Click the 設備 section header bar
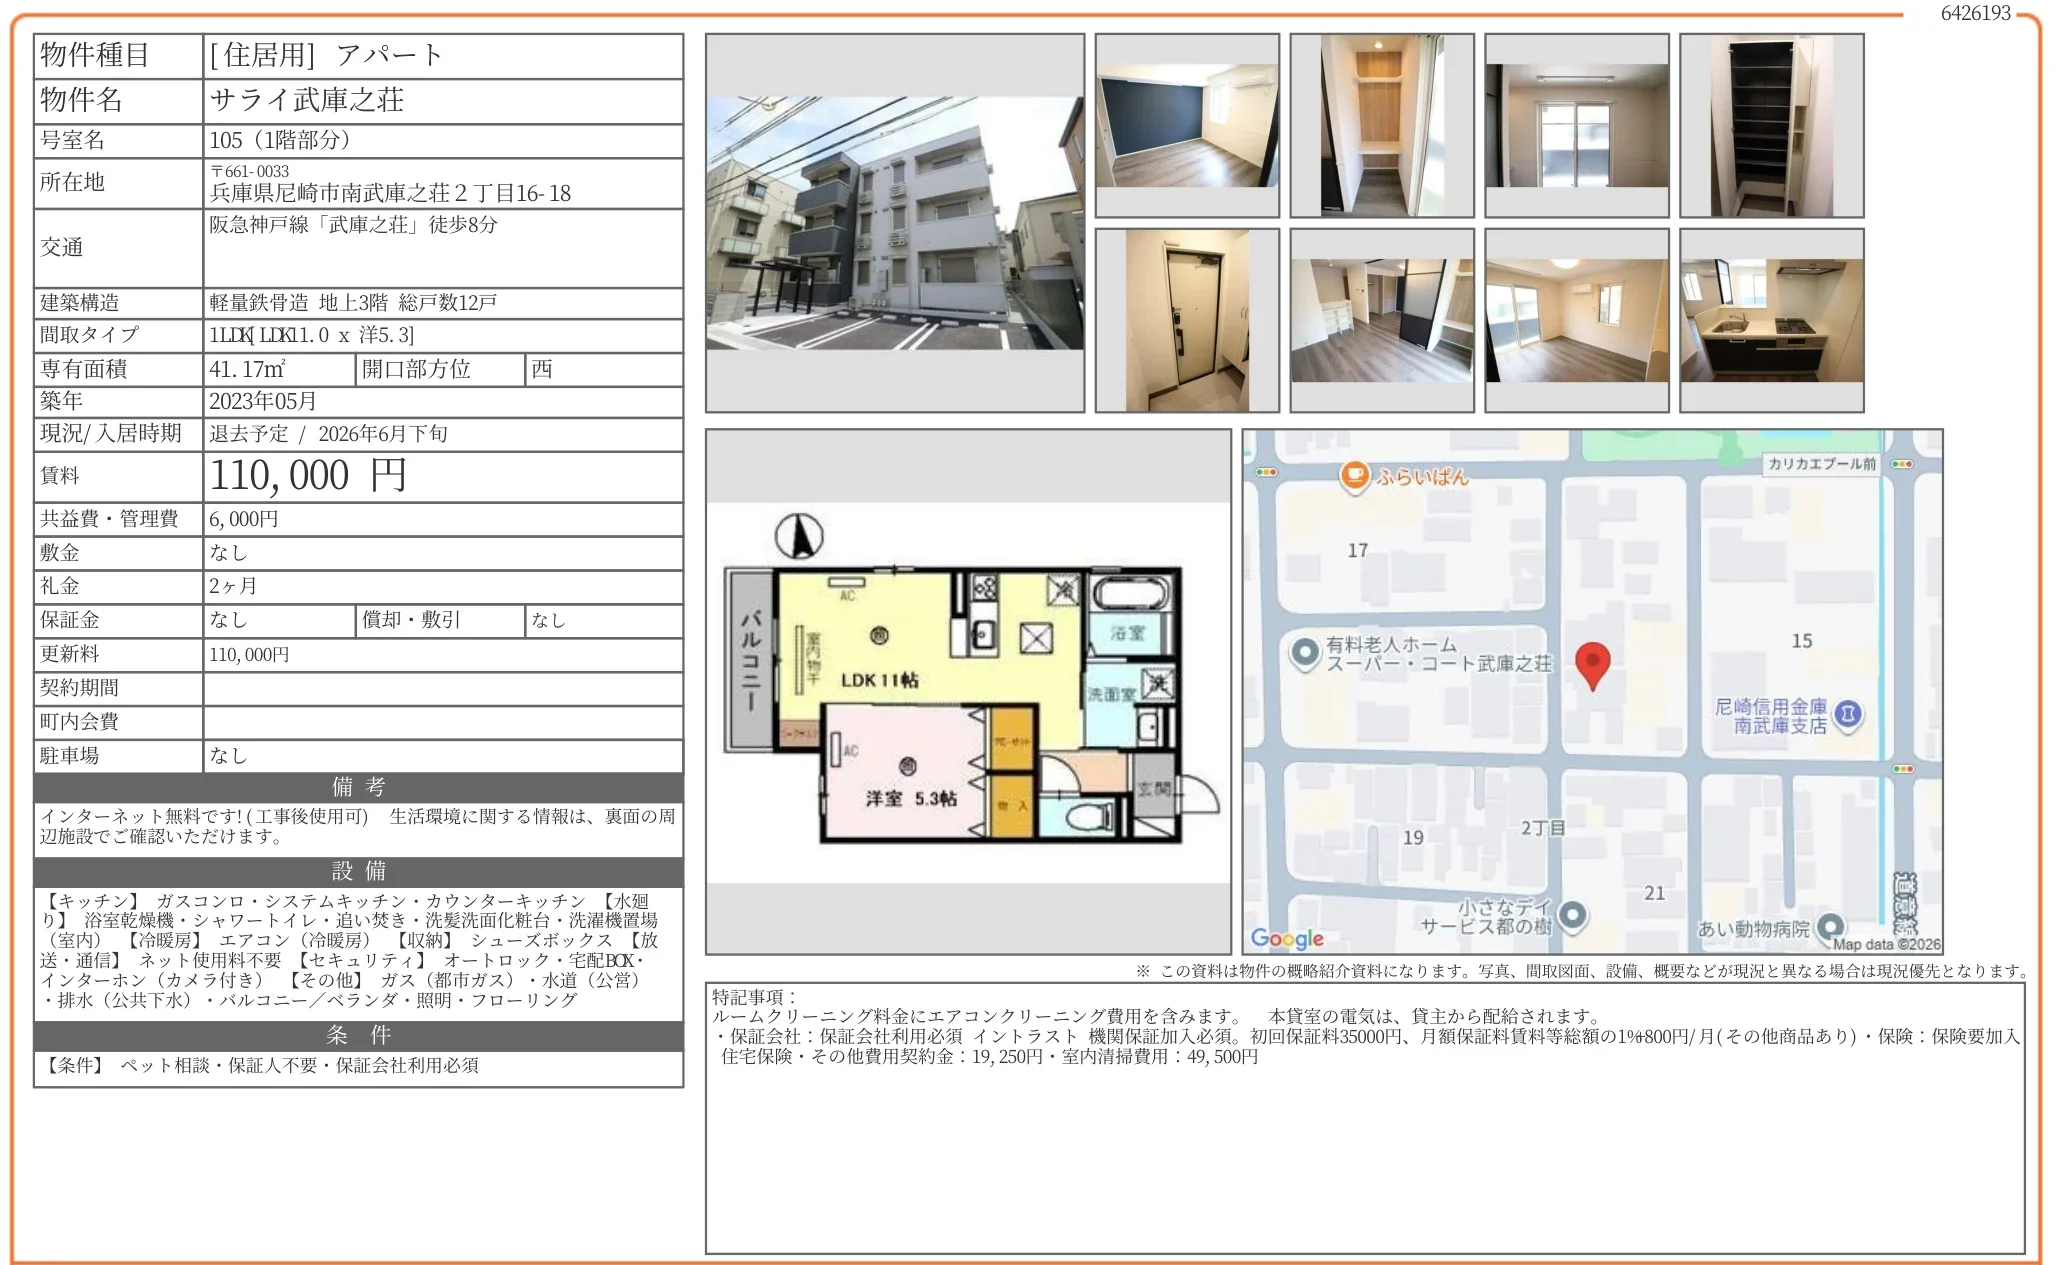The width and height of the screenshot is (2056, 1265). 358,871
